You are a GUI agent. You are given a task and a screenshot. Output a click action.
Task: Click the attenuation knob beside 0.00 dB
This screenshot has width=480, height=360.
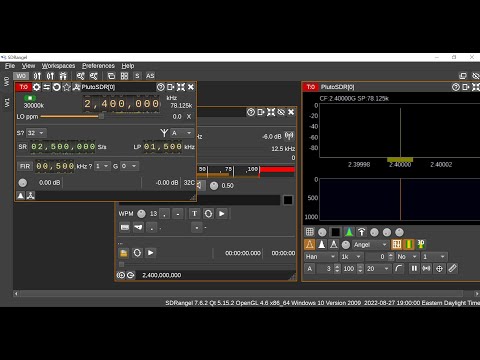(23, 183)
